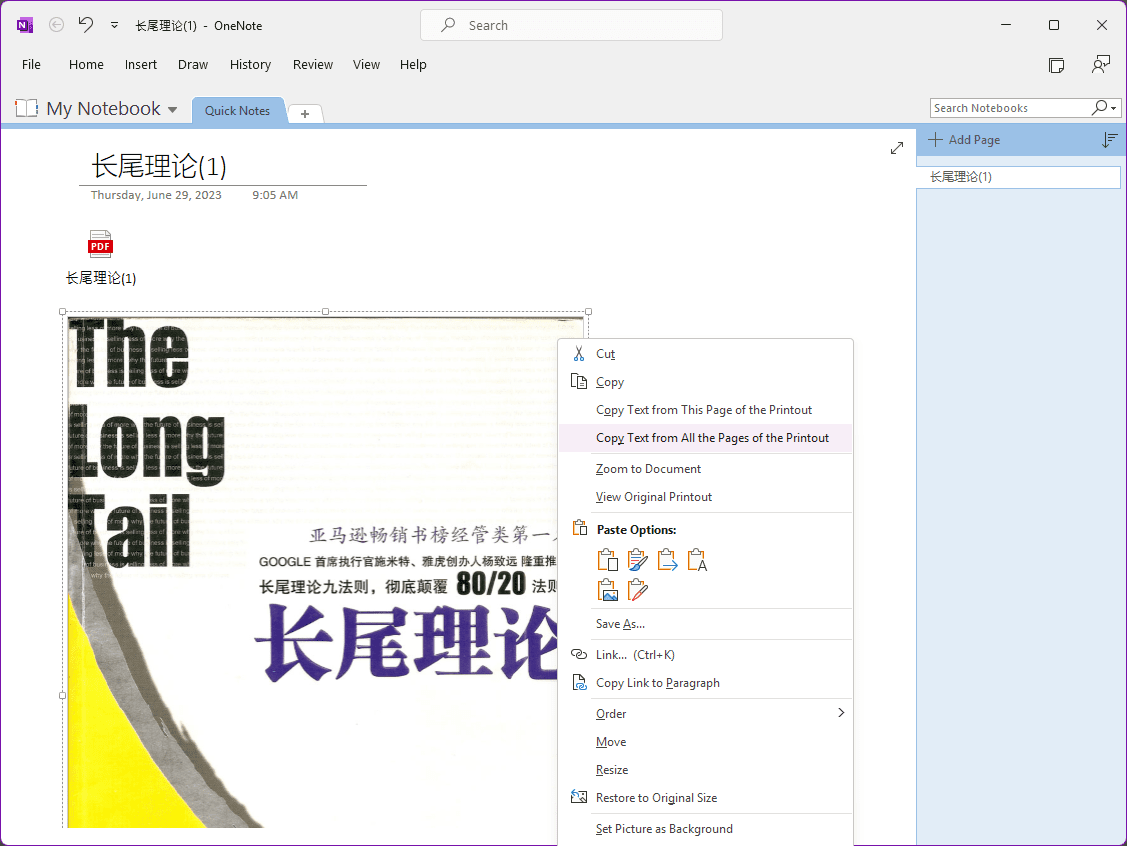Choose the Paste as Picture option

tap(608, 590)
